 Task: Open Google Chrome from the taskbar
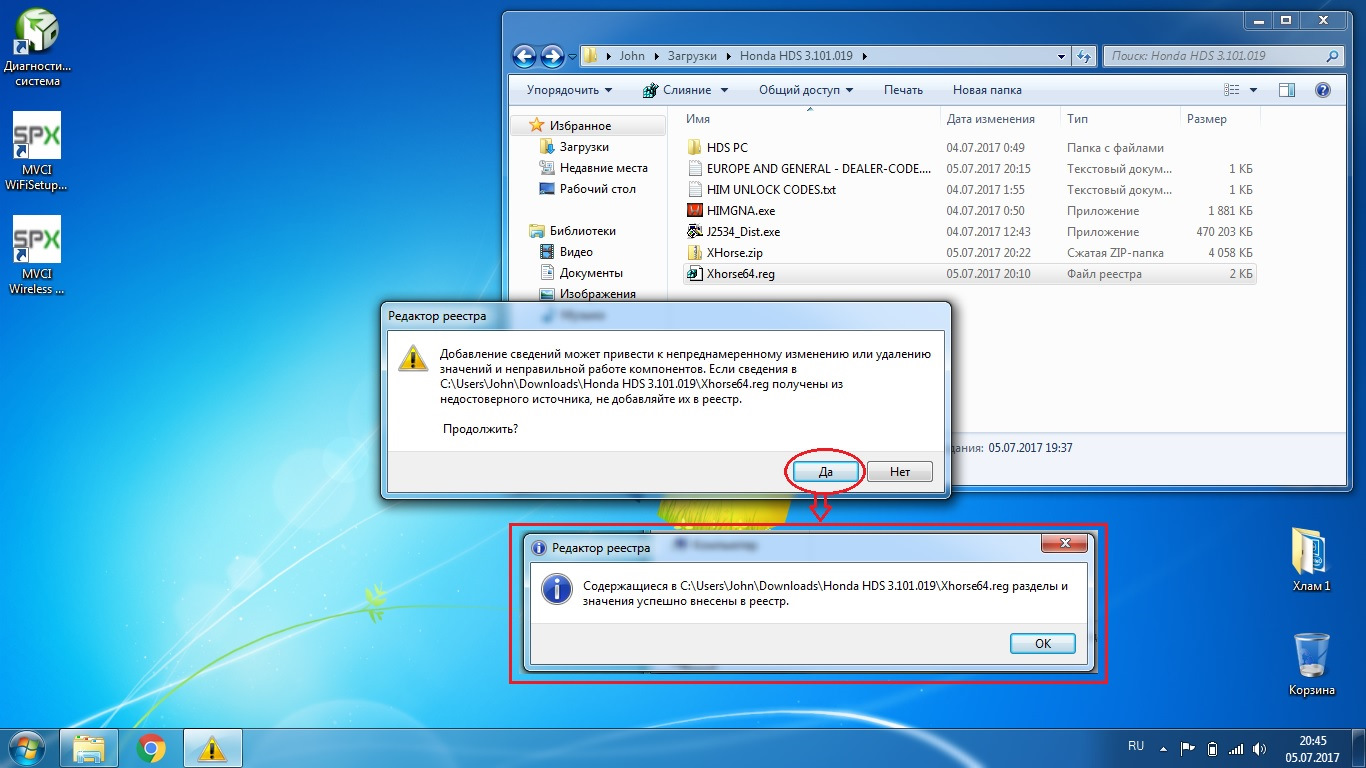click(151, 748)
